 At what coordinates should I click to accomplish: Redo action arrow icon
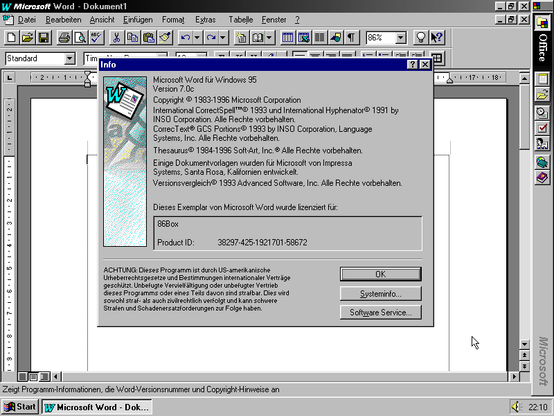(x=211, y=37)
